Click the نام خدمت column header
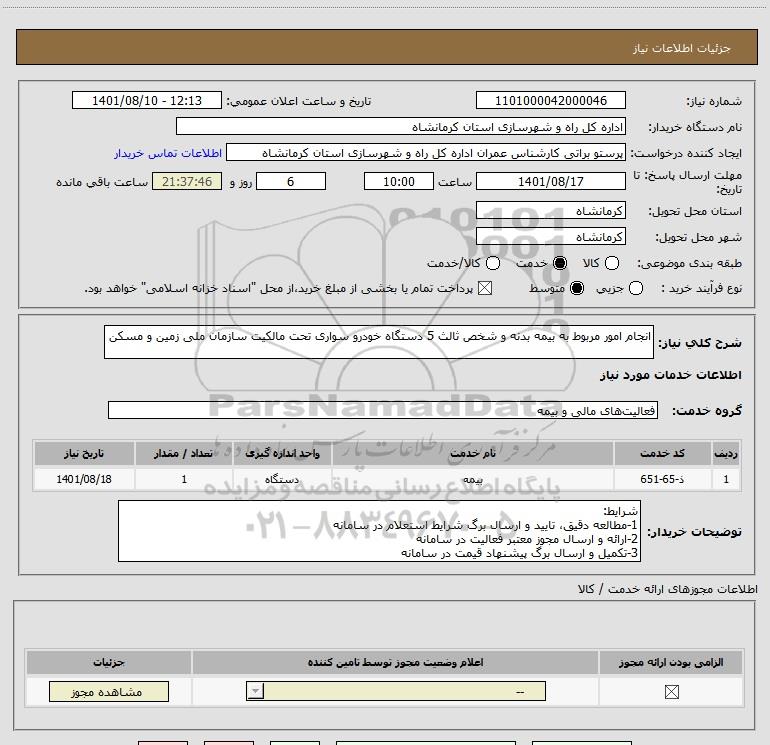 tap(473, 453)
